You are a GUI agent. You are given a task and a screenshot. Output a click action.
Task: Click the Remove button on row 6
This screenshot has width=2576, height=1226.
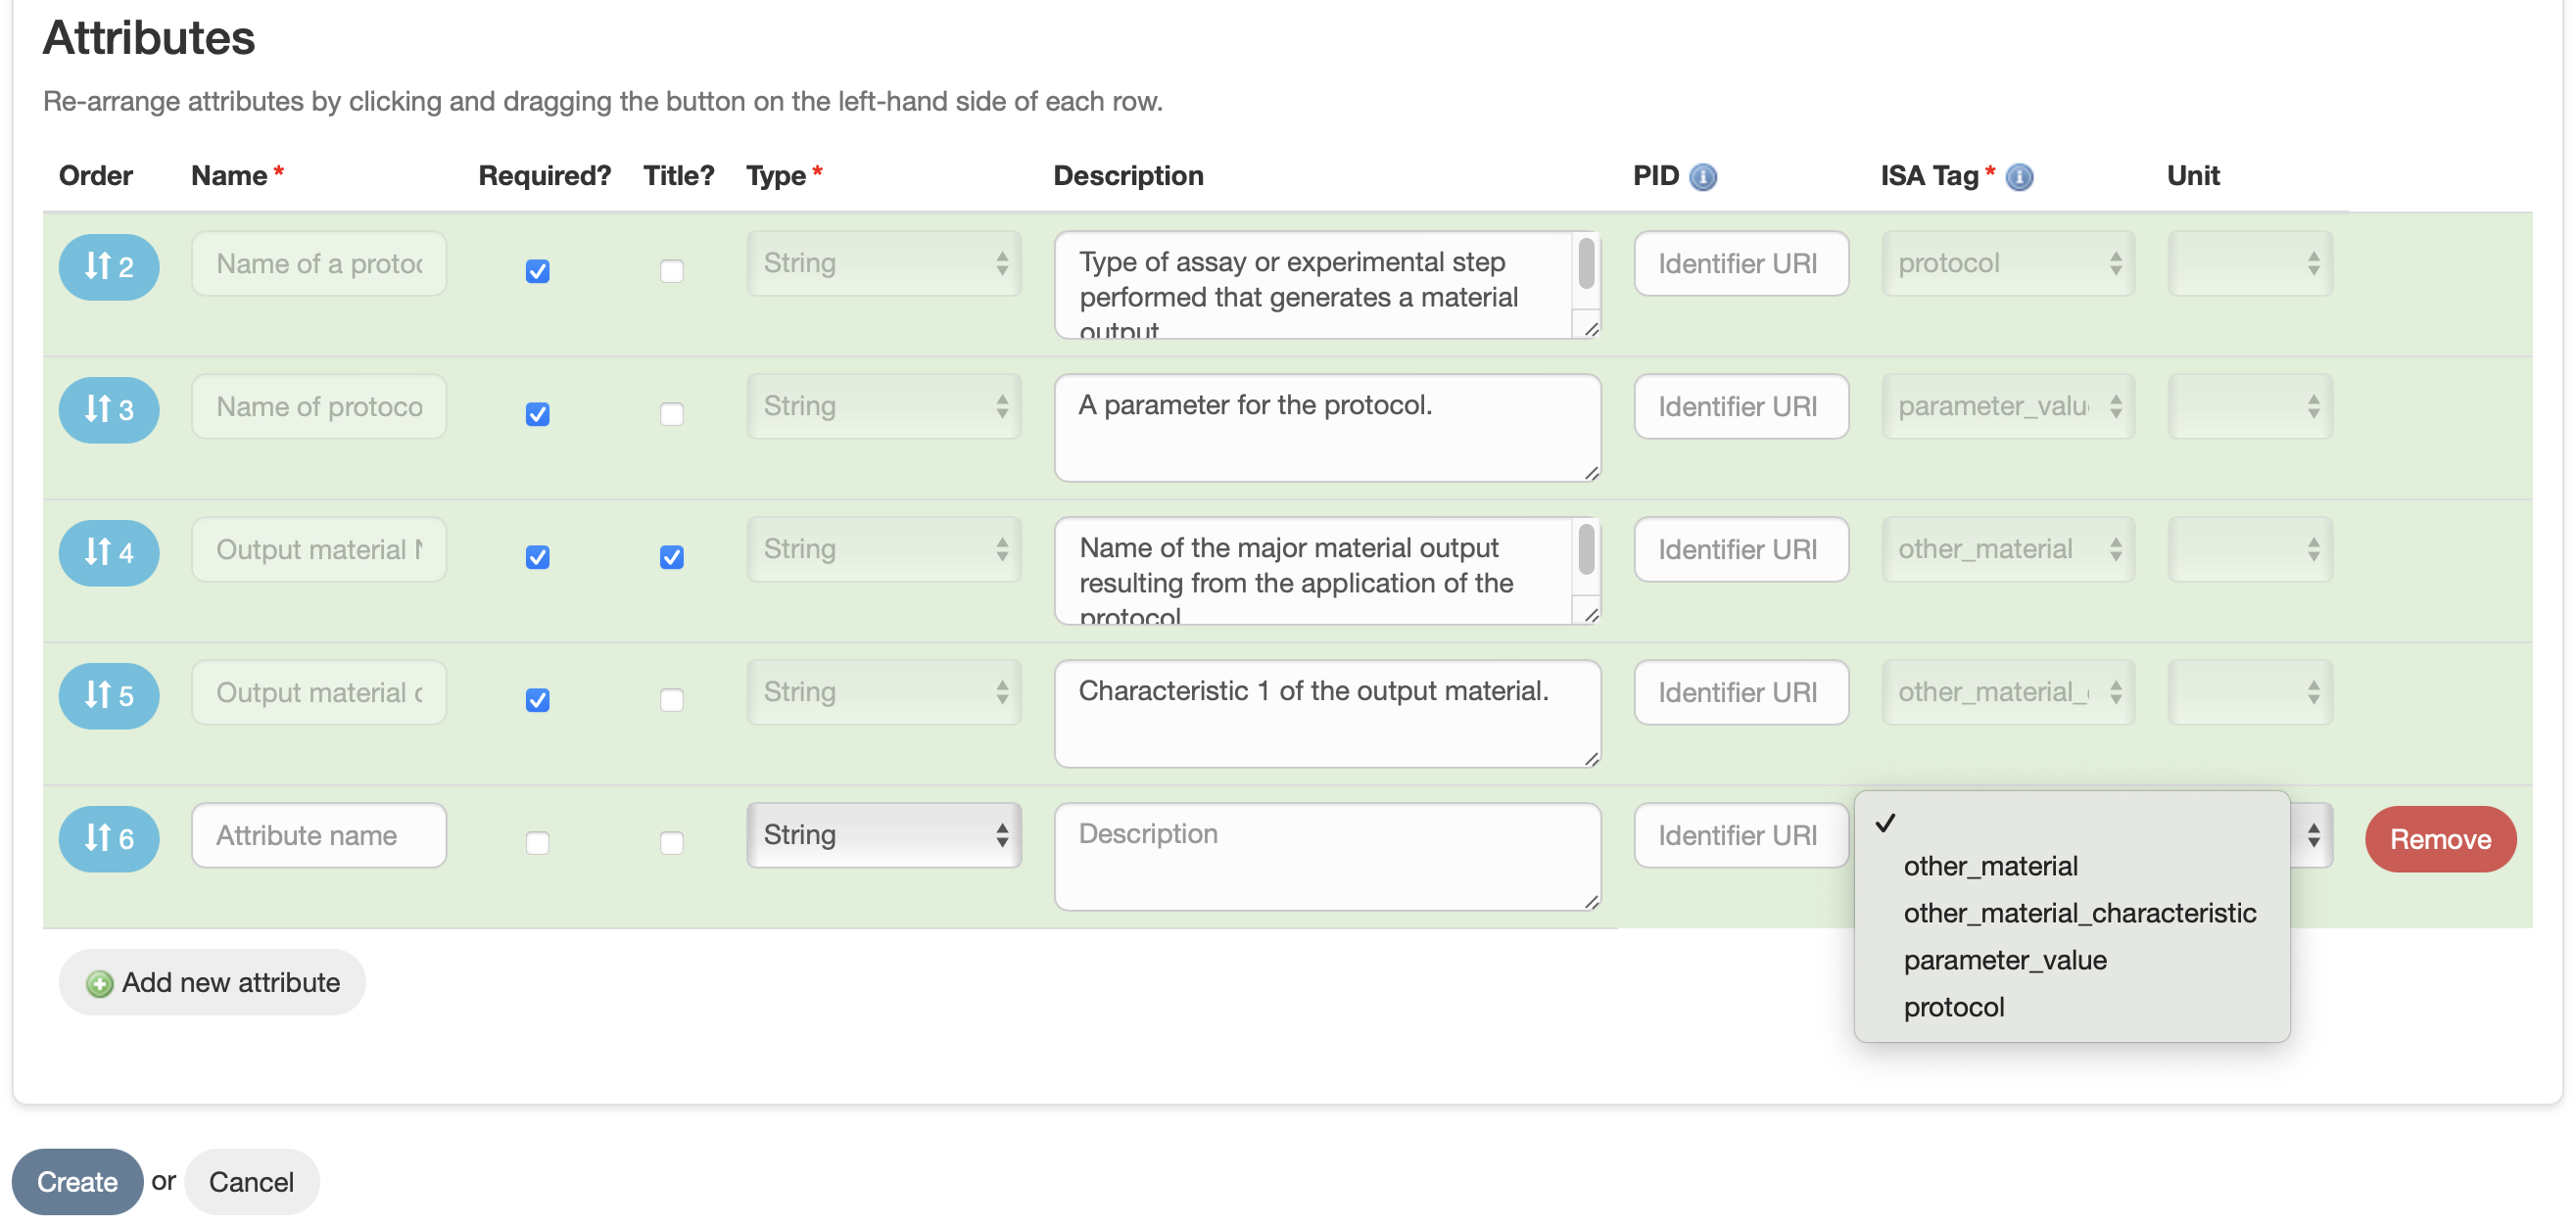[2440, 839]
